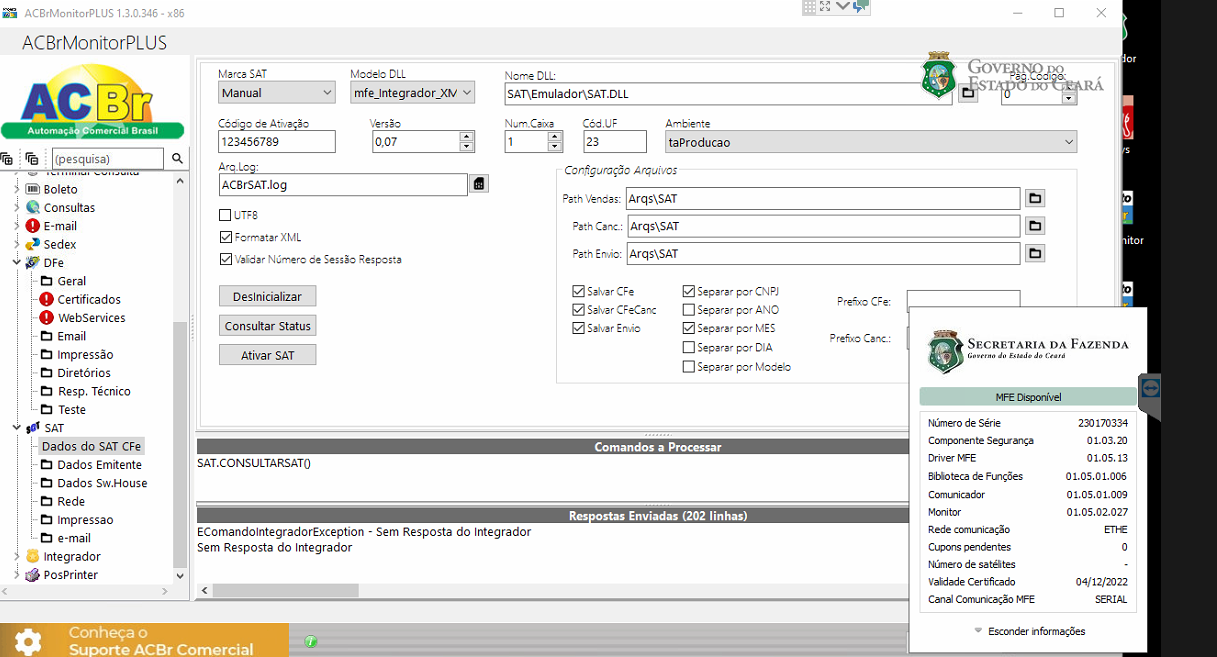Image resolution: width=1217 pixels, height=657 pixels.
Task: Expand the PosPrinter tree node
Action: pyautogui.click(x=17, y=575)
